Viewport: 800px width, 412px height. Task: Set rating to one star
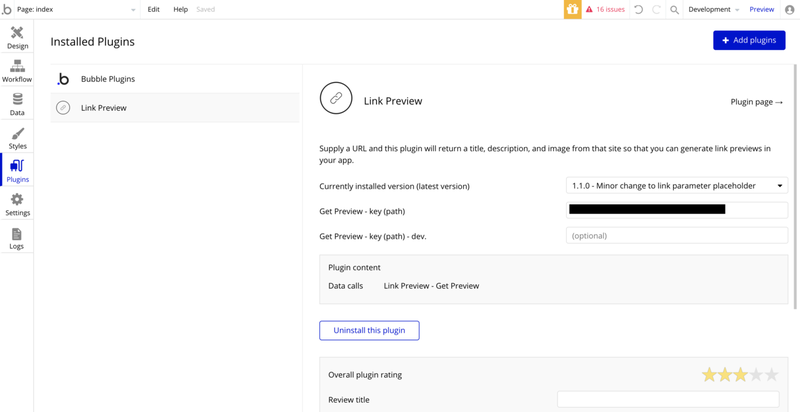point(709,375)
